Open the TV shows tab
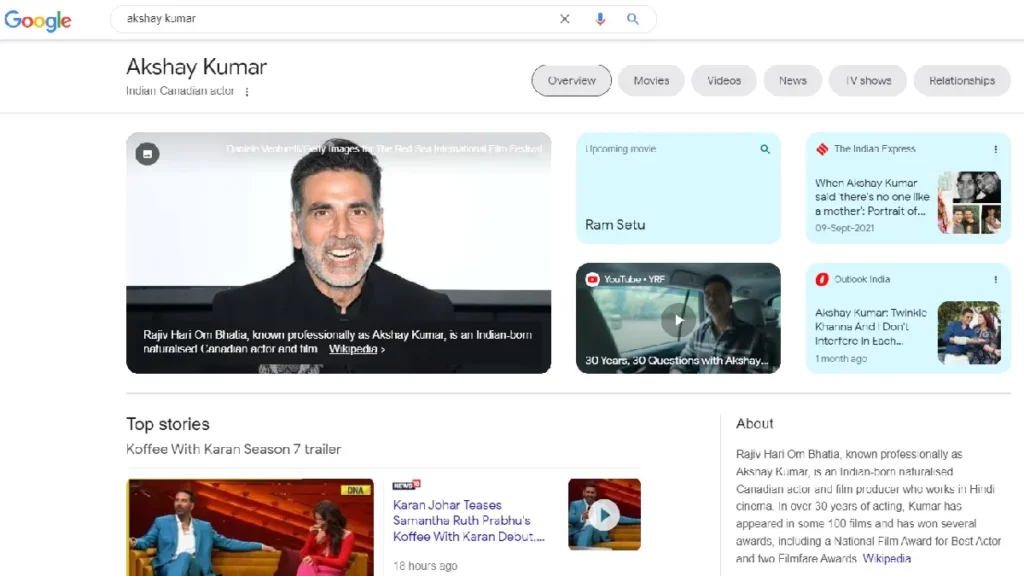Screen dimensions: 1024x576 pos(868,80)
